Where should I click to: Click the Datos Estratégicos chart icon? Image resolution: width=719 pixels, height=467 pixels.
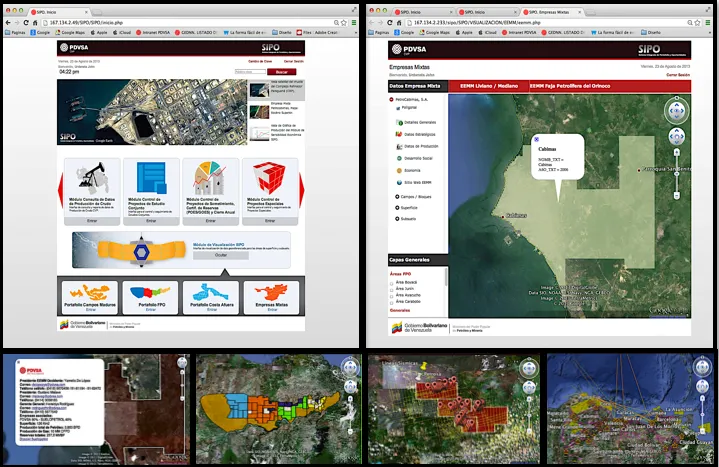pyautogui.click(x=399, y=134)
